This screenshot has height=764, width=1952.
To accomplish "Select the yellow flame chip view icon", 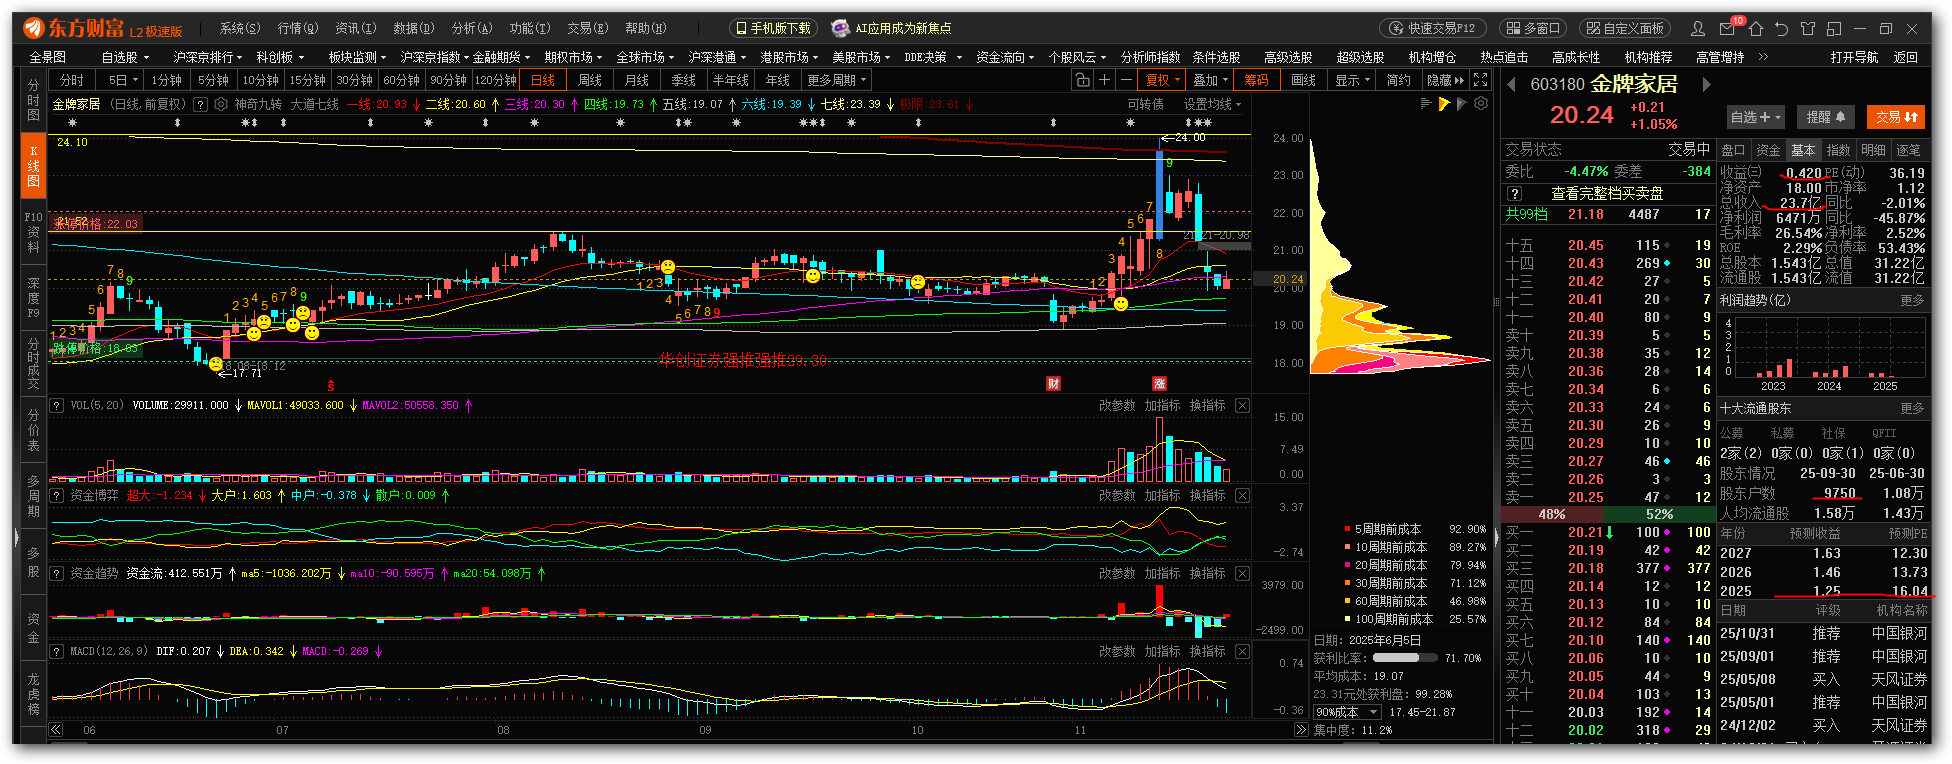I will coord(1444,104).
